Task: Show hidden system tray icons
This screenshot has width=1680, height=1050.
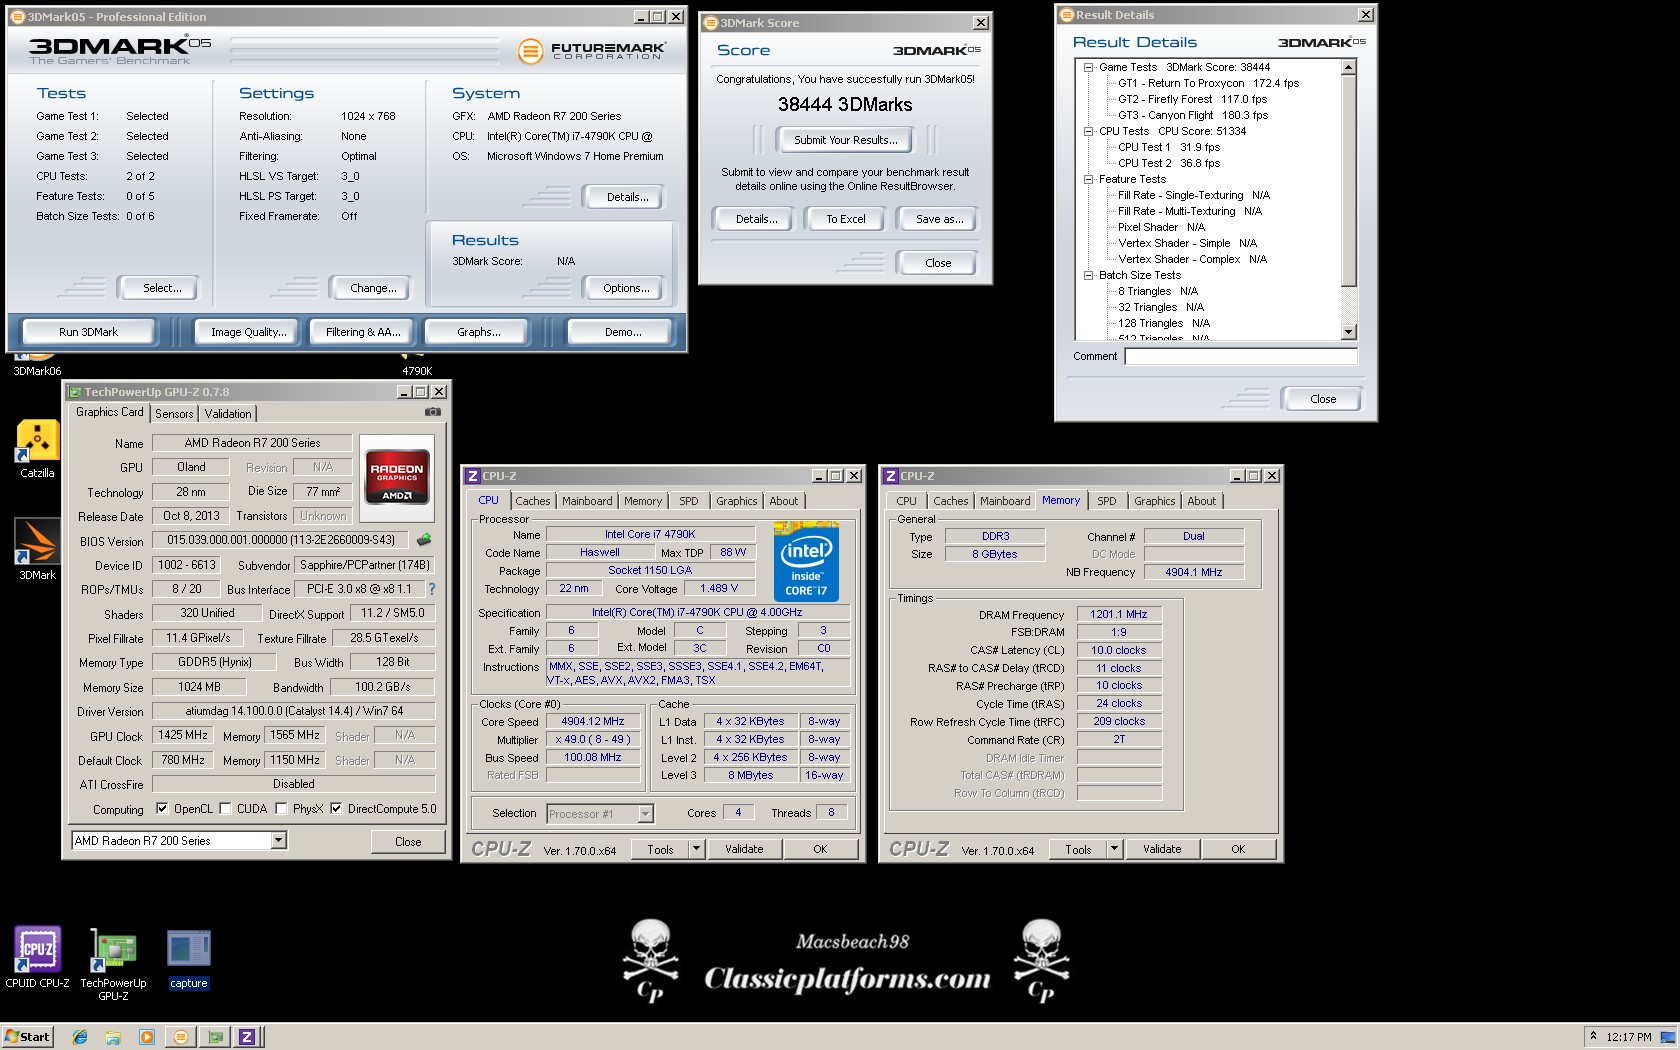Action: click(1593, 1037)
